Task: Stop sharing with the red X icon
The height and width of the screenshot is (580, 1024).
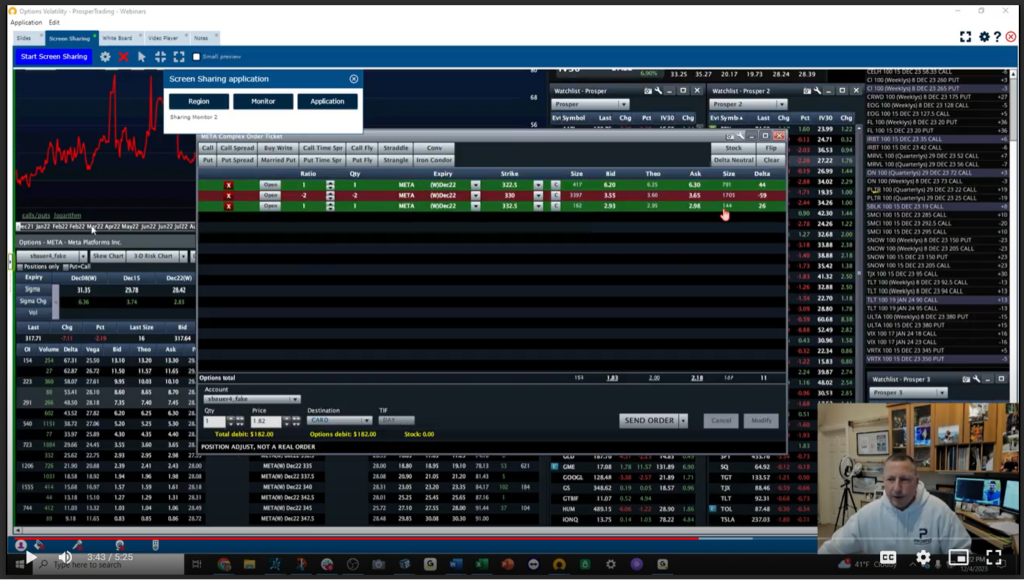Action: coord(123,57)
